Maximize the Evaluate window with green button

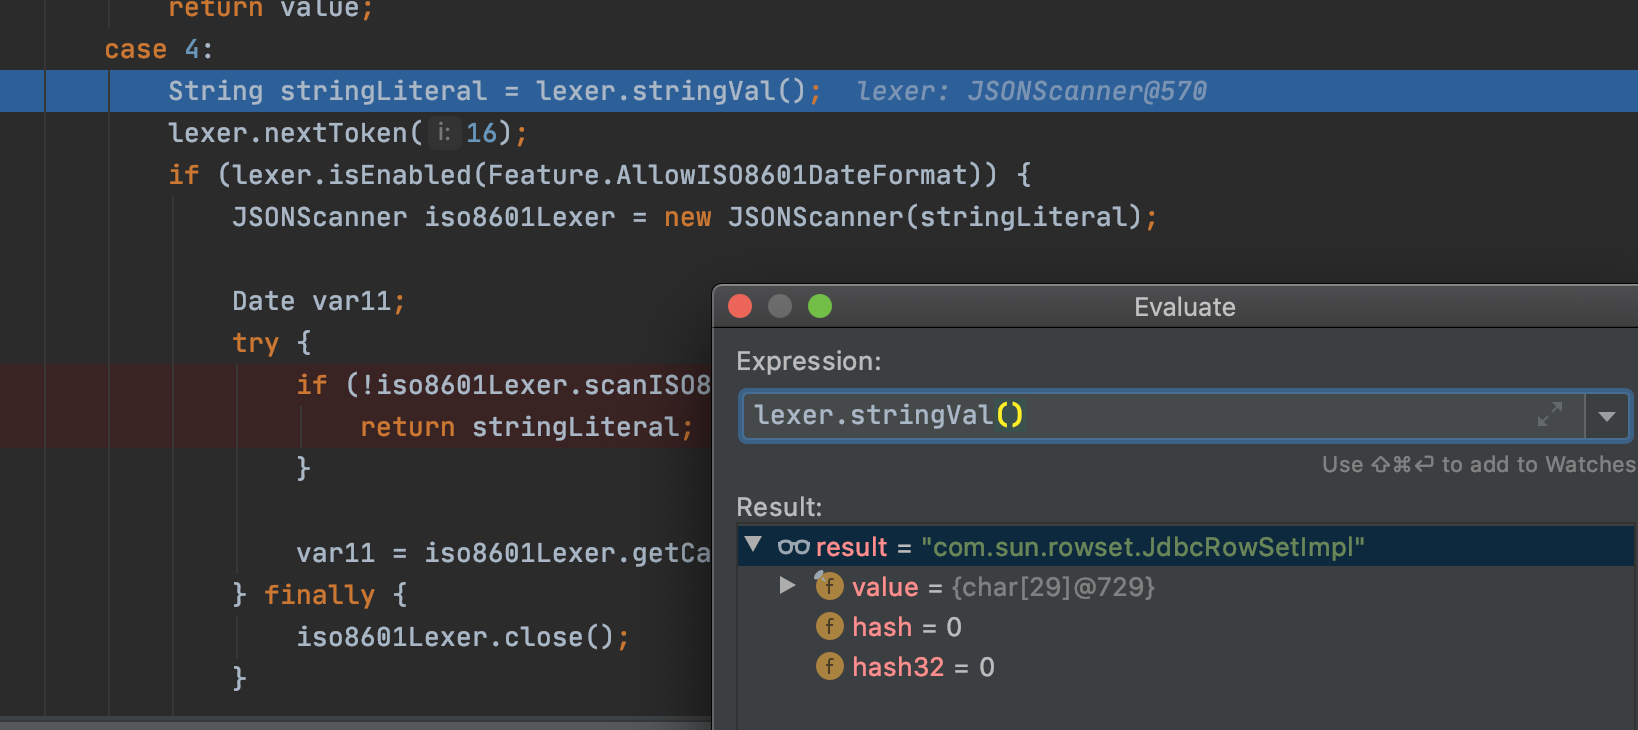(x=820, y=306)
